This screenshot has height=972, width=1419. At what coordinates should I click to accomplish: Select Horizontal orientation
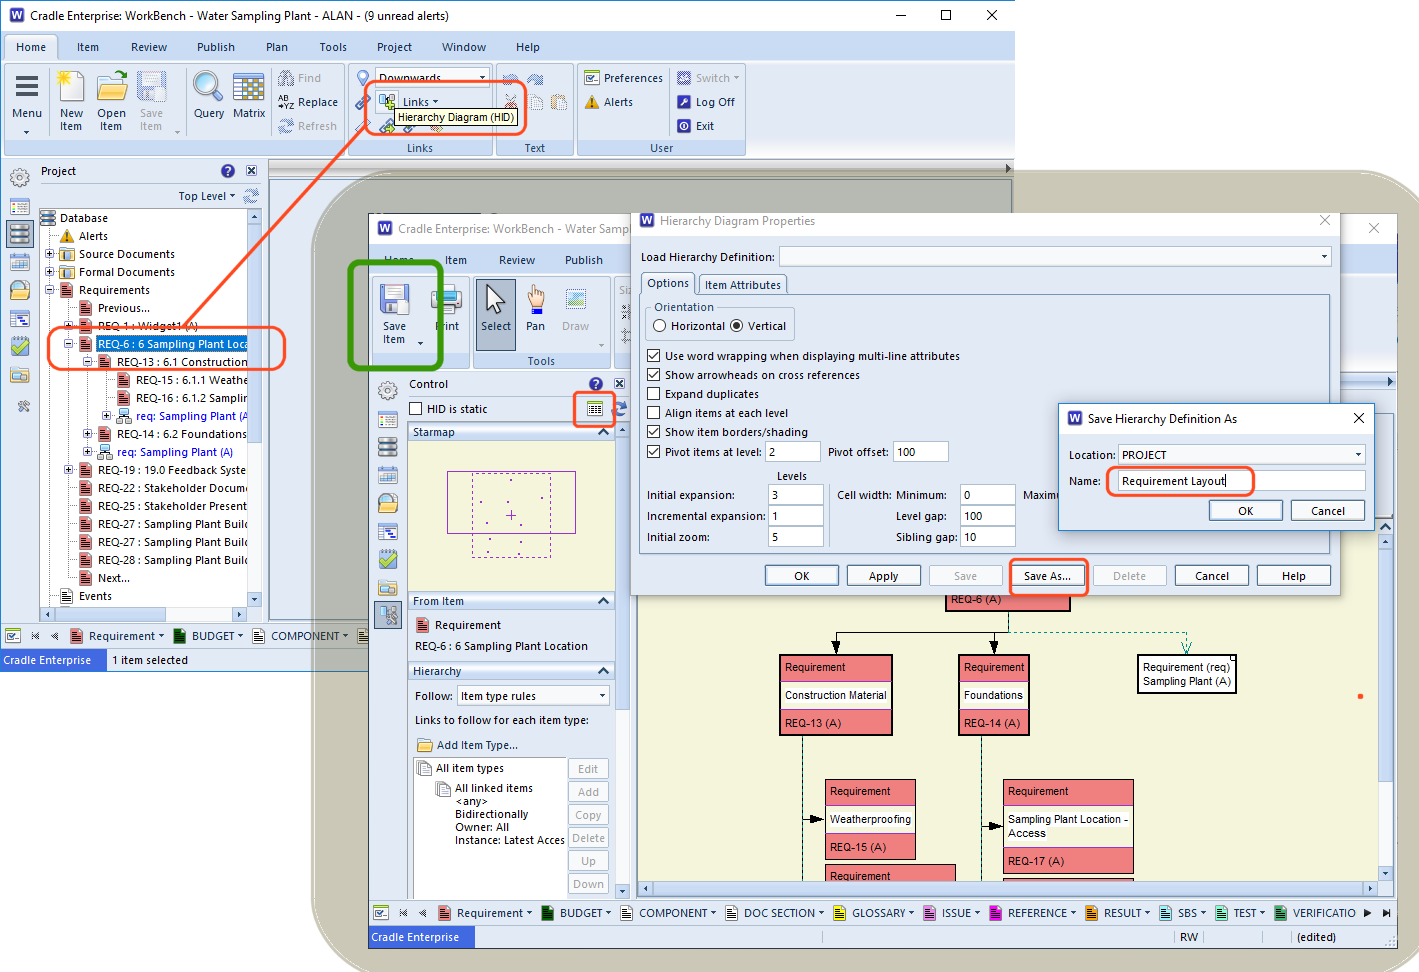tap(659, 326)
